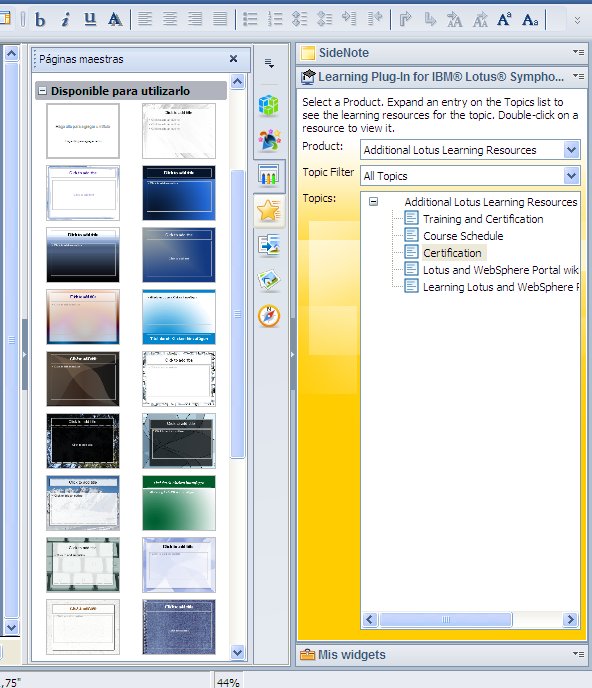592x688 pixels.
Task: Select Lotus and WebSphere Portal wiki topic
Action: pos(500,270)
